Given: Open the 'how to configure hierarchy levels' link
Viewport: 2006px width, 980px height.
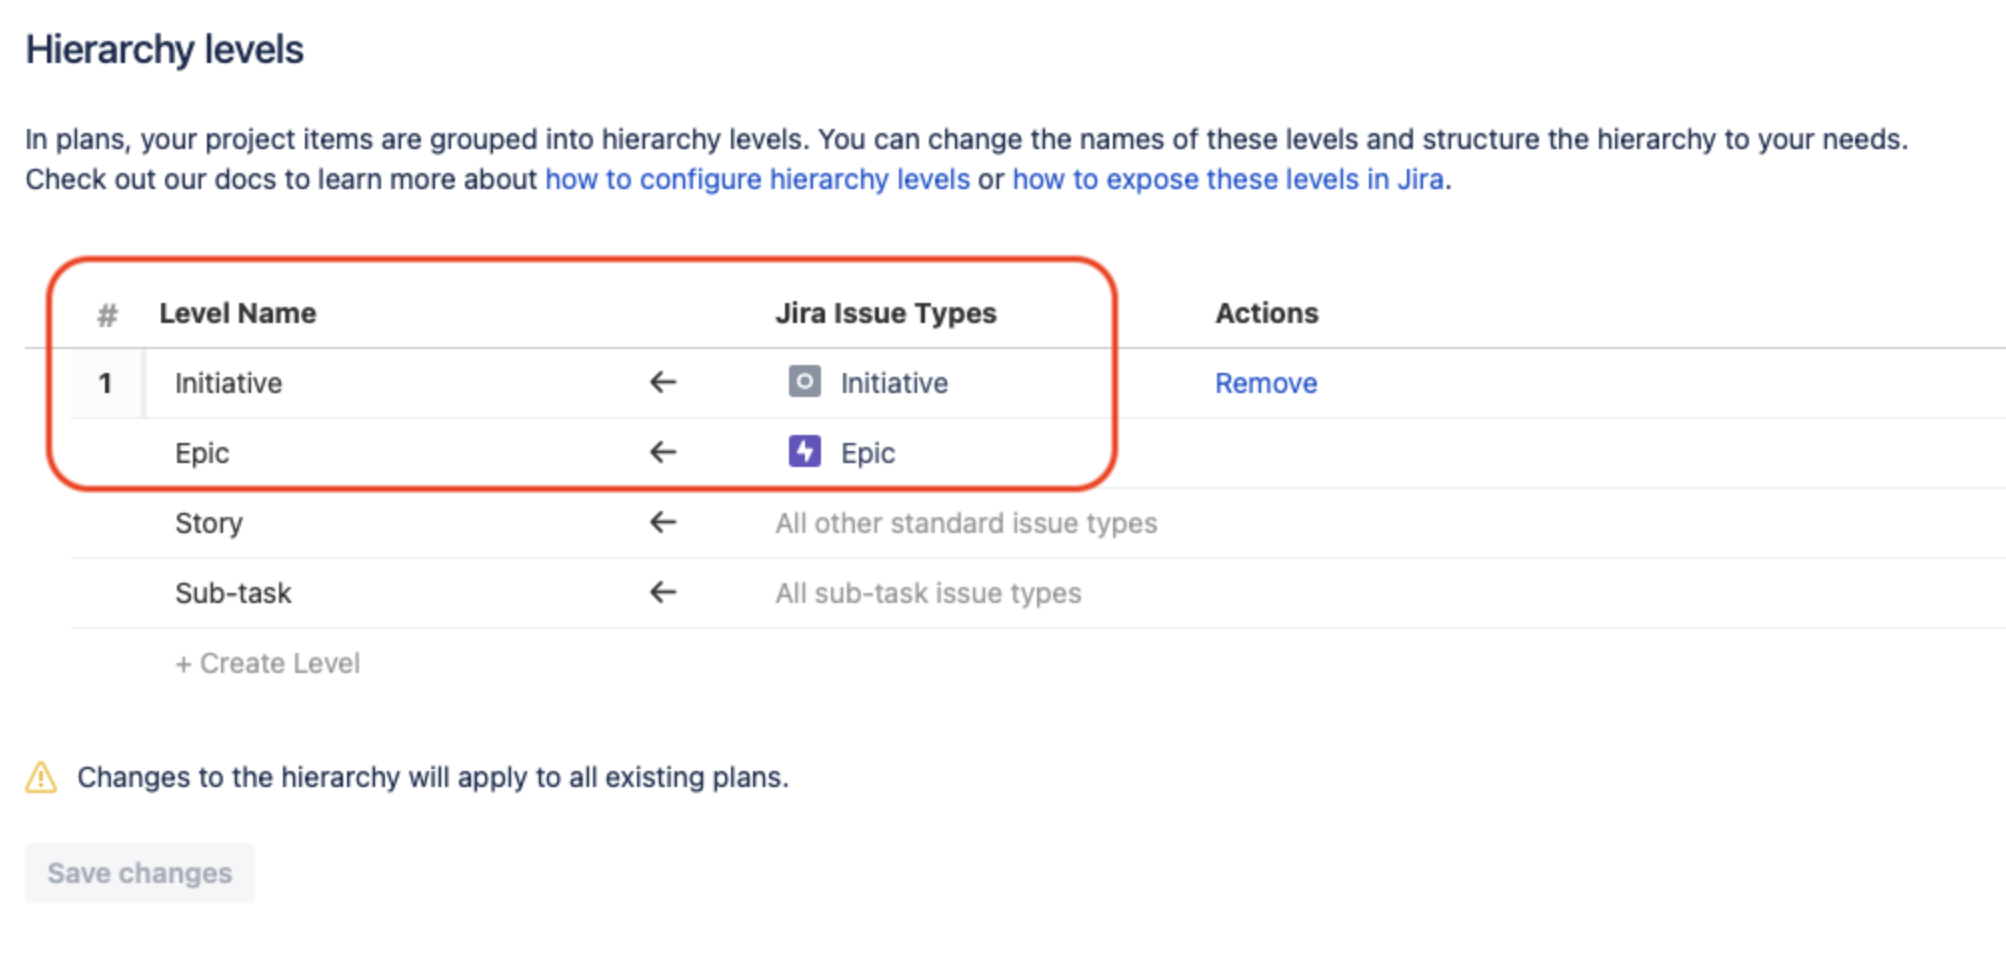Looking at the screenshot, I should 757,179.
